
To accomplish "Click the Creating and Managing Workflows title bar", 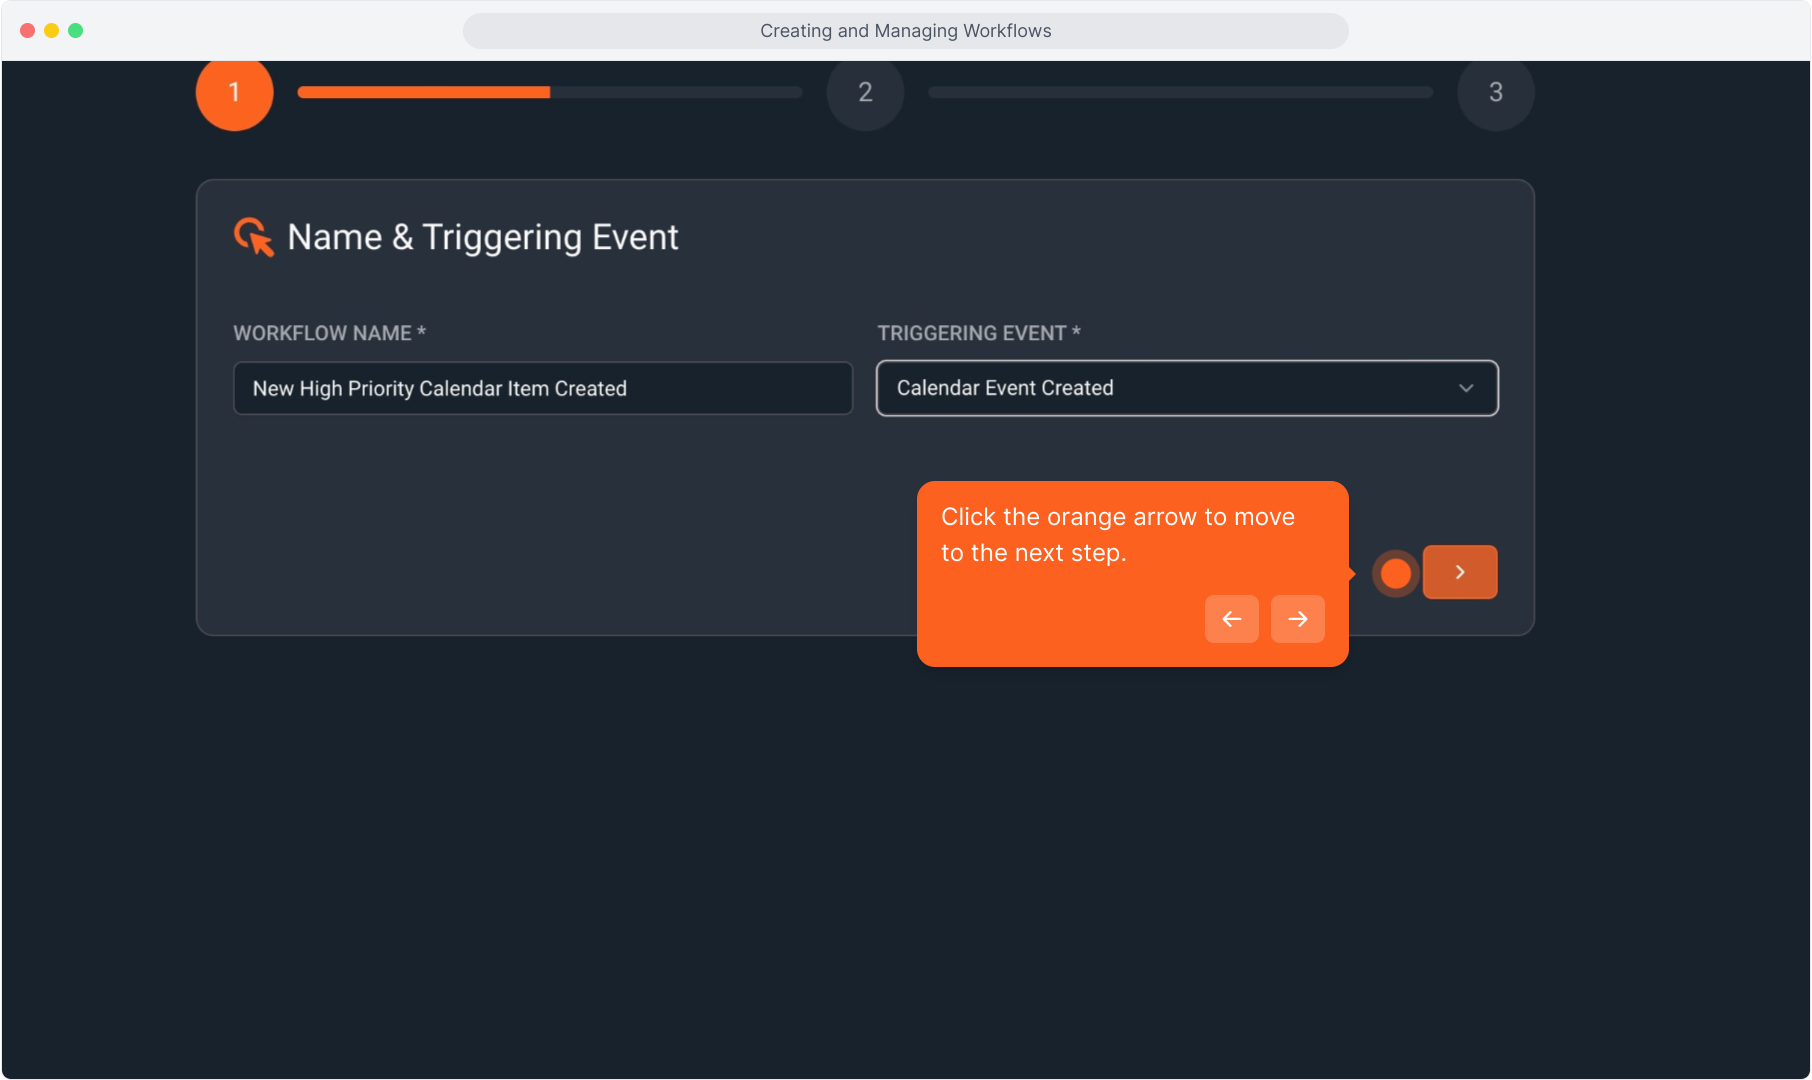I will 905,31.
